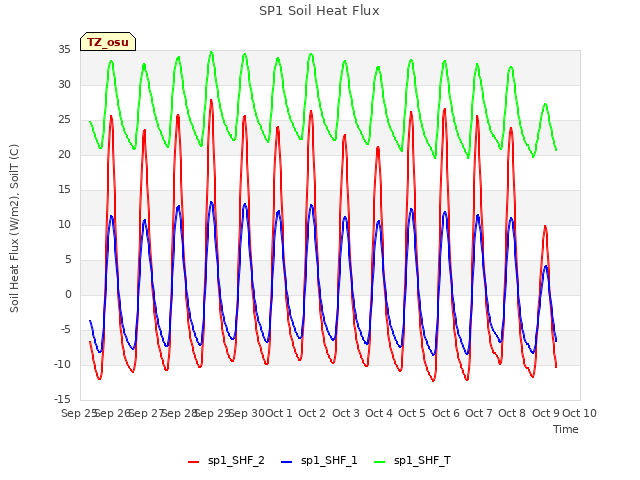This screenshot has height=480, width=640.
Task: Click the y-axis value 35
Action: click(x=64, y=50)
